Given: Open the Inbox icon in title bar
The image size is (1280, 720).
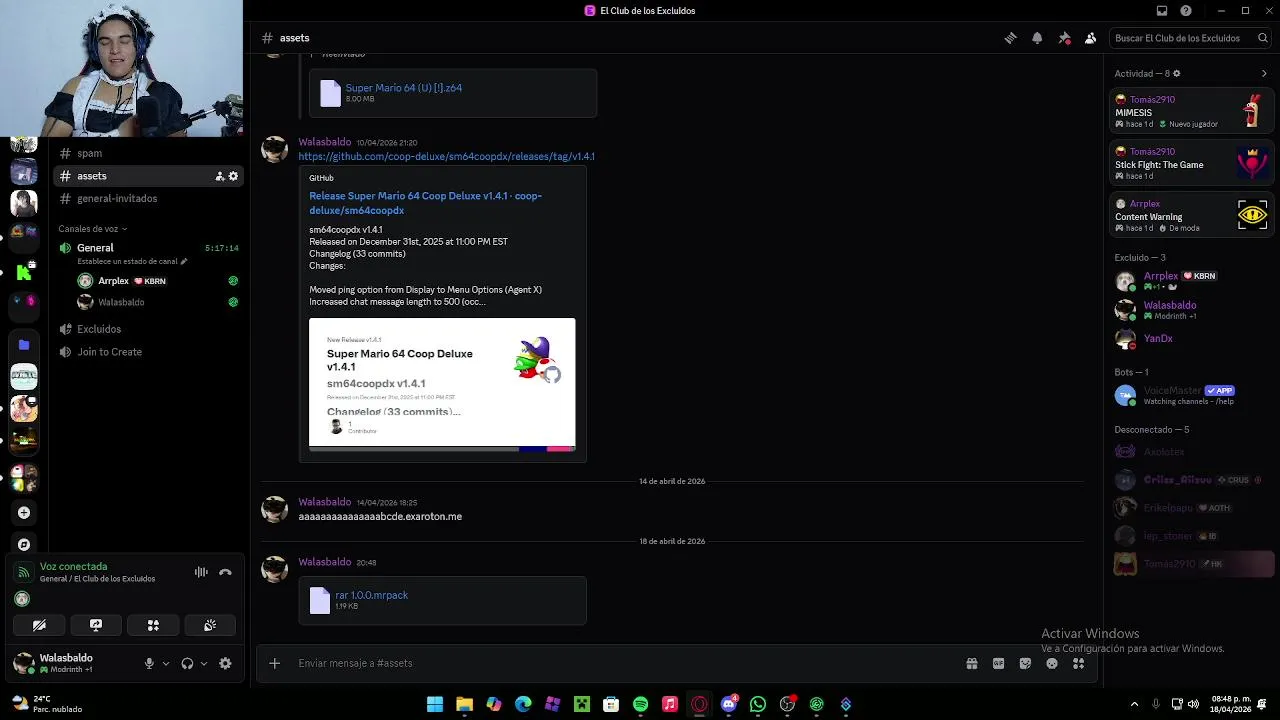Looking at the screenshot, I should click(1162, 11).
